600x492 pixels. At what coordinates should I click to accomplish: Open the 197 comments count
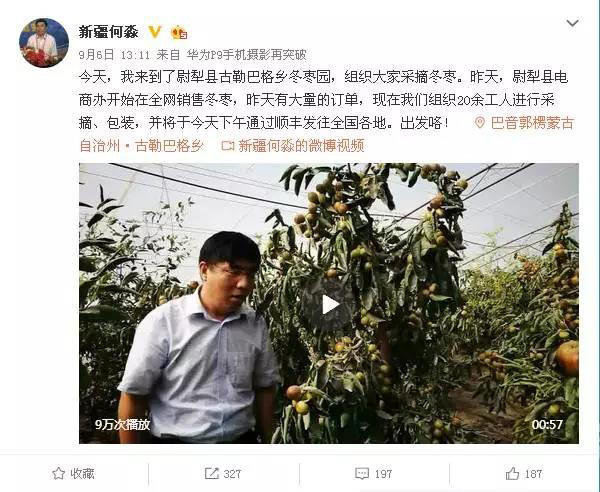point(383,474)
